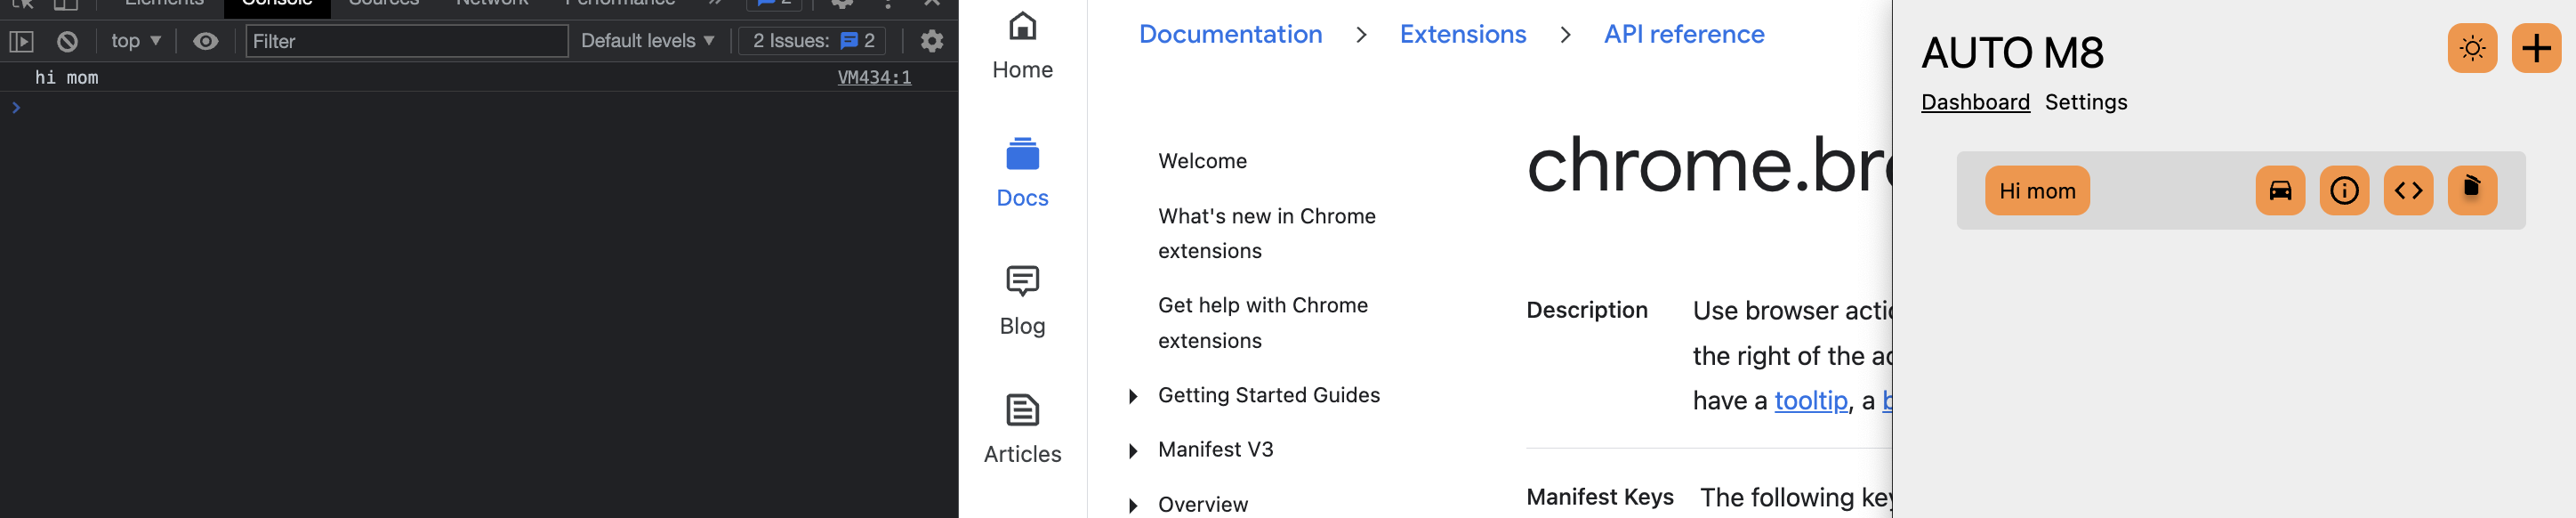
Task: Select the 'hi mom' console log message
Action: point(67,78)
